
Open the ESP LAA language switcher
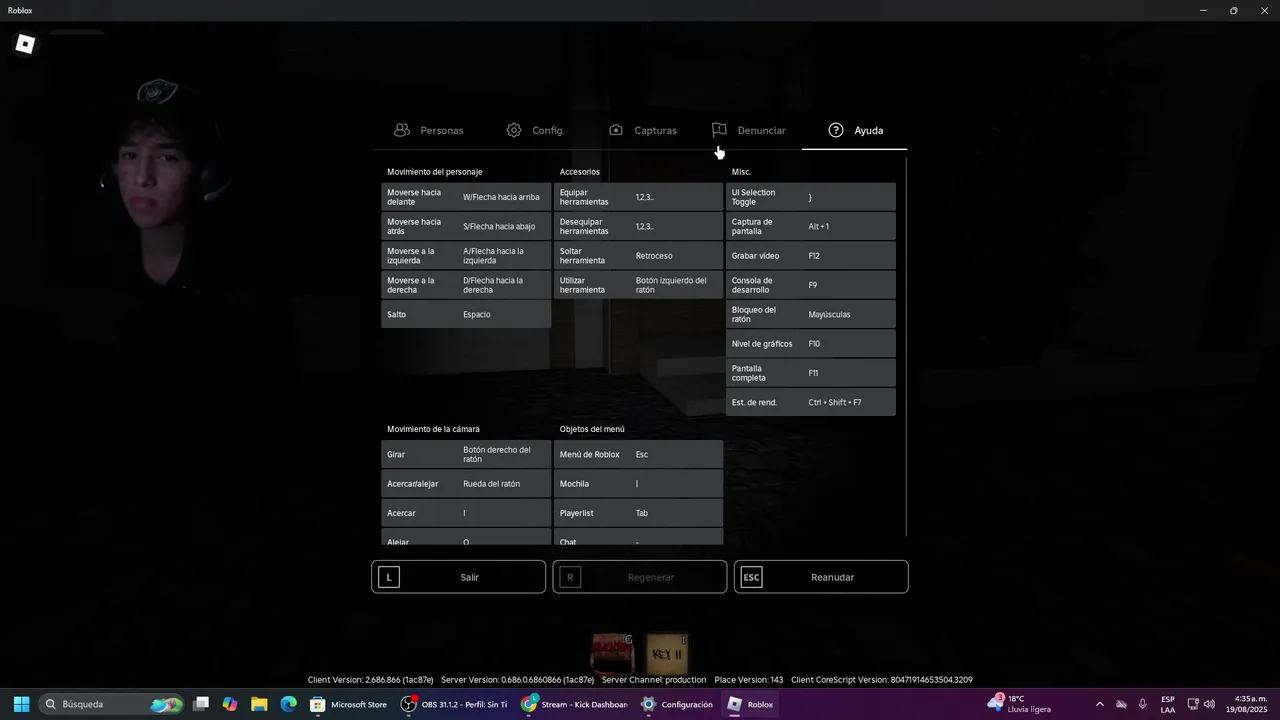(x=1168, y=704)
